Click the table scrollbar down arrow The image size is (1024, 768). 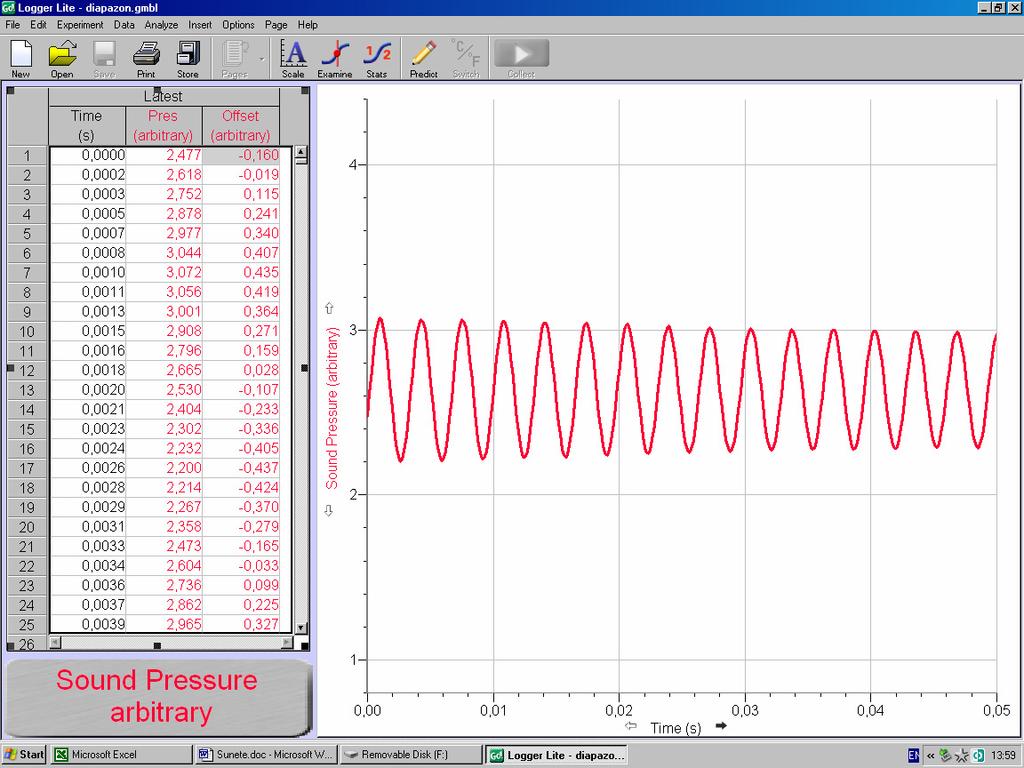pos(301,628)
